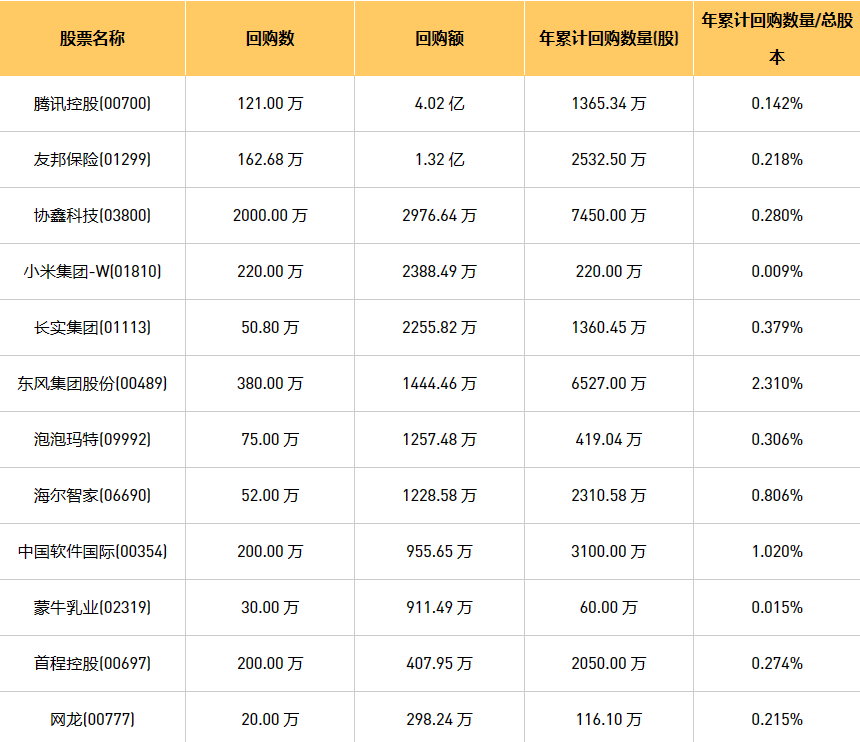Select 友邦保险(01299) stock name
Viewport: 860px width, 742px height.
click(92, 159)
